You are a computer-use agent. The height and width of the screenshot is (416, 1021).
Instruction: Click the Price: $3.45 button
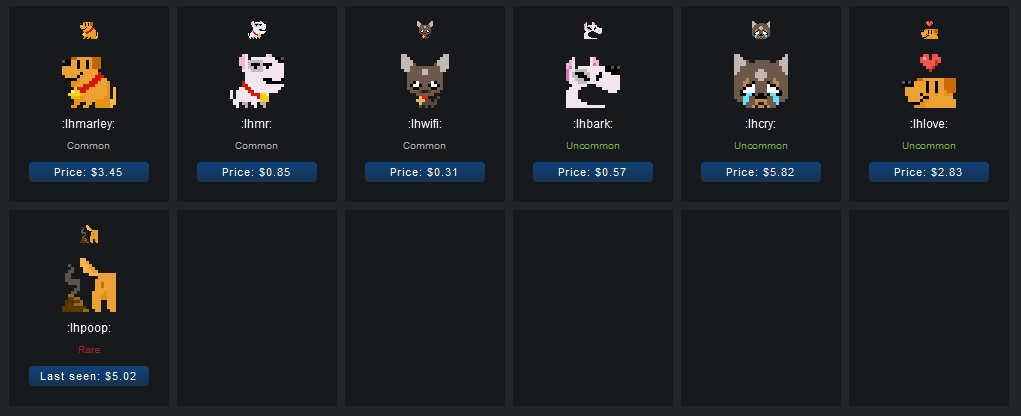[89, 172]
